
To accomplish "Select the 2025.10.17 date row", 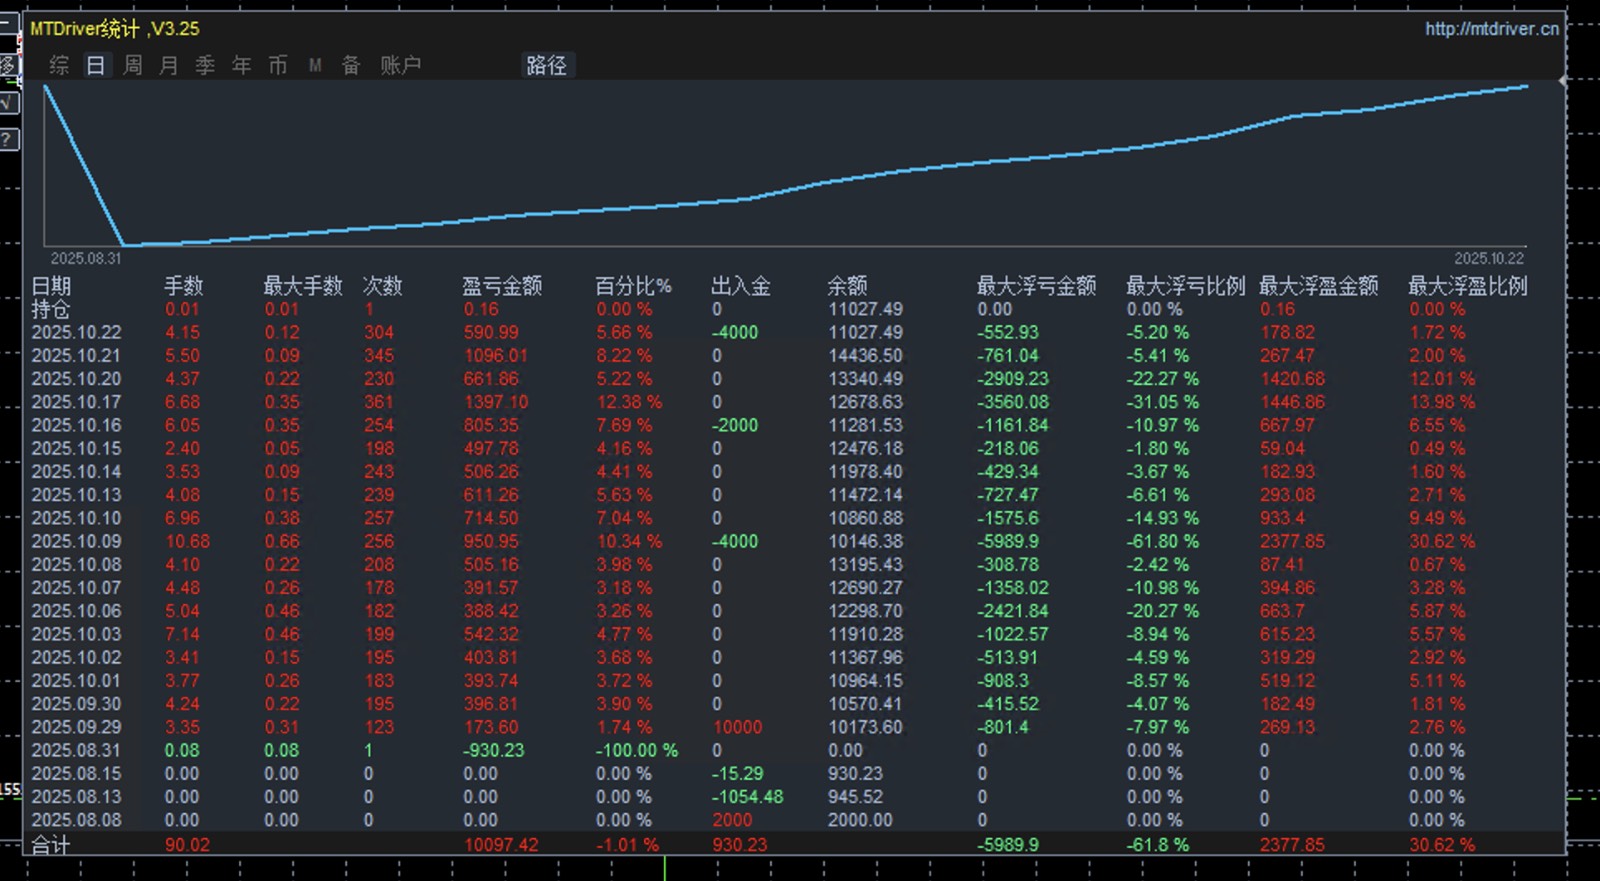I will 77,402.
